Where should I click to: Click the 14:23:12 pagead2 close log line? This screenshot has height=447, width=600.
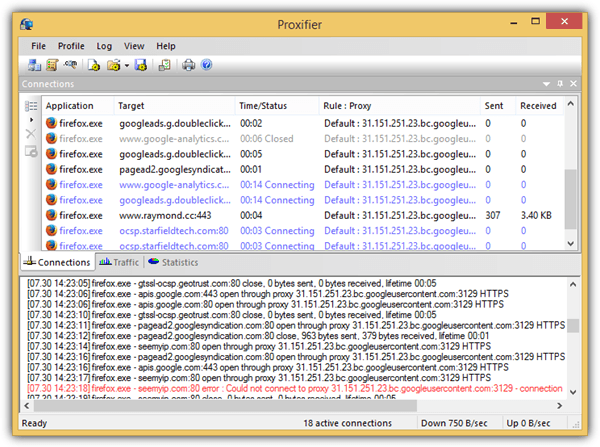258,336
